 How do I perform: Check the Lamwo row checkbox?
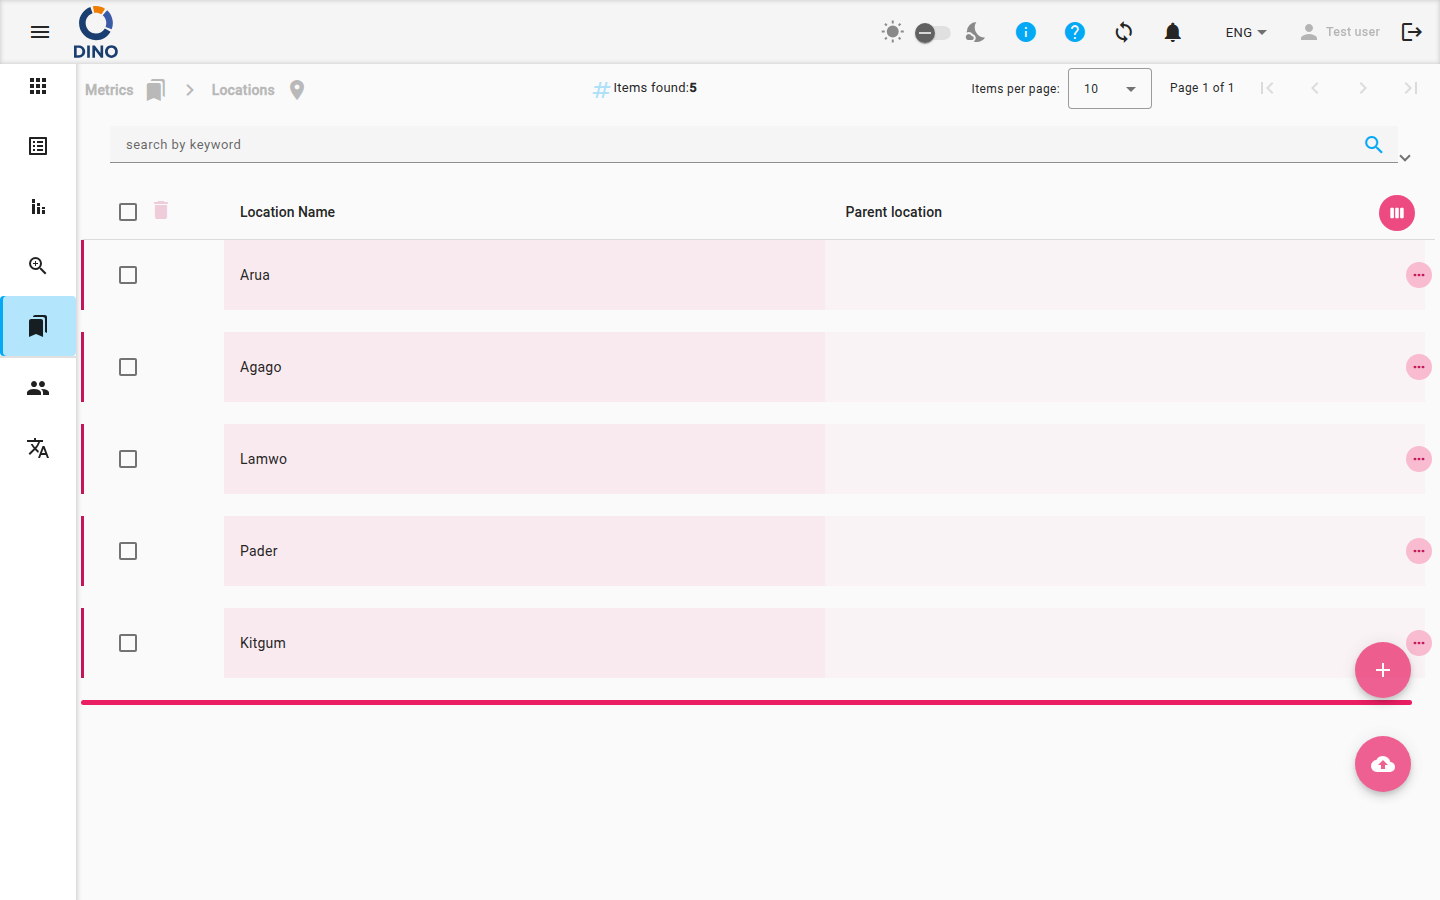coord(128,459)
